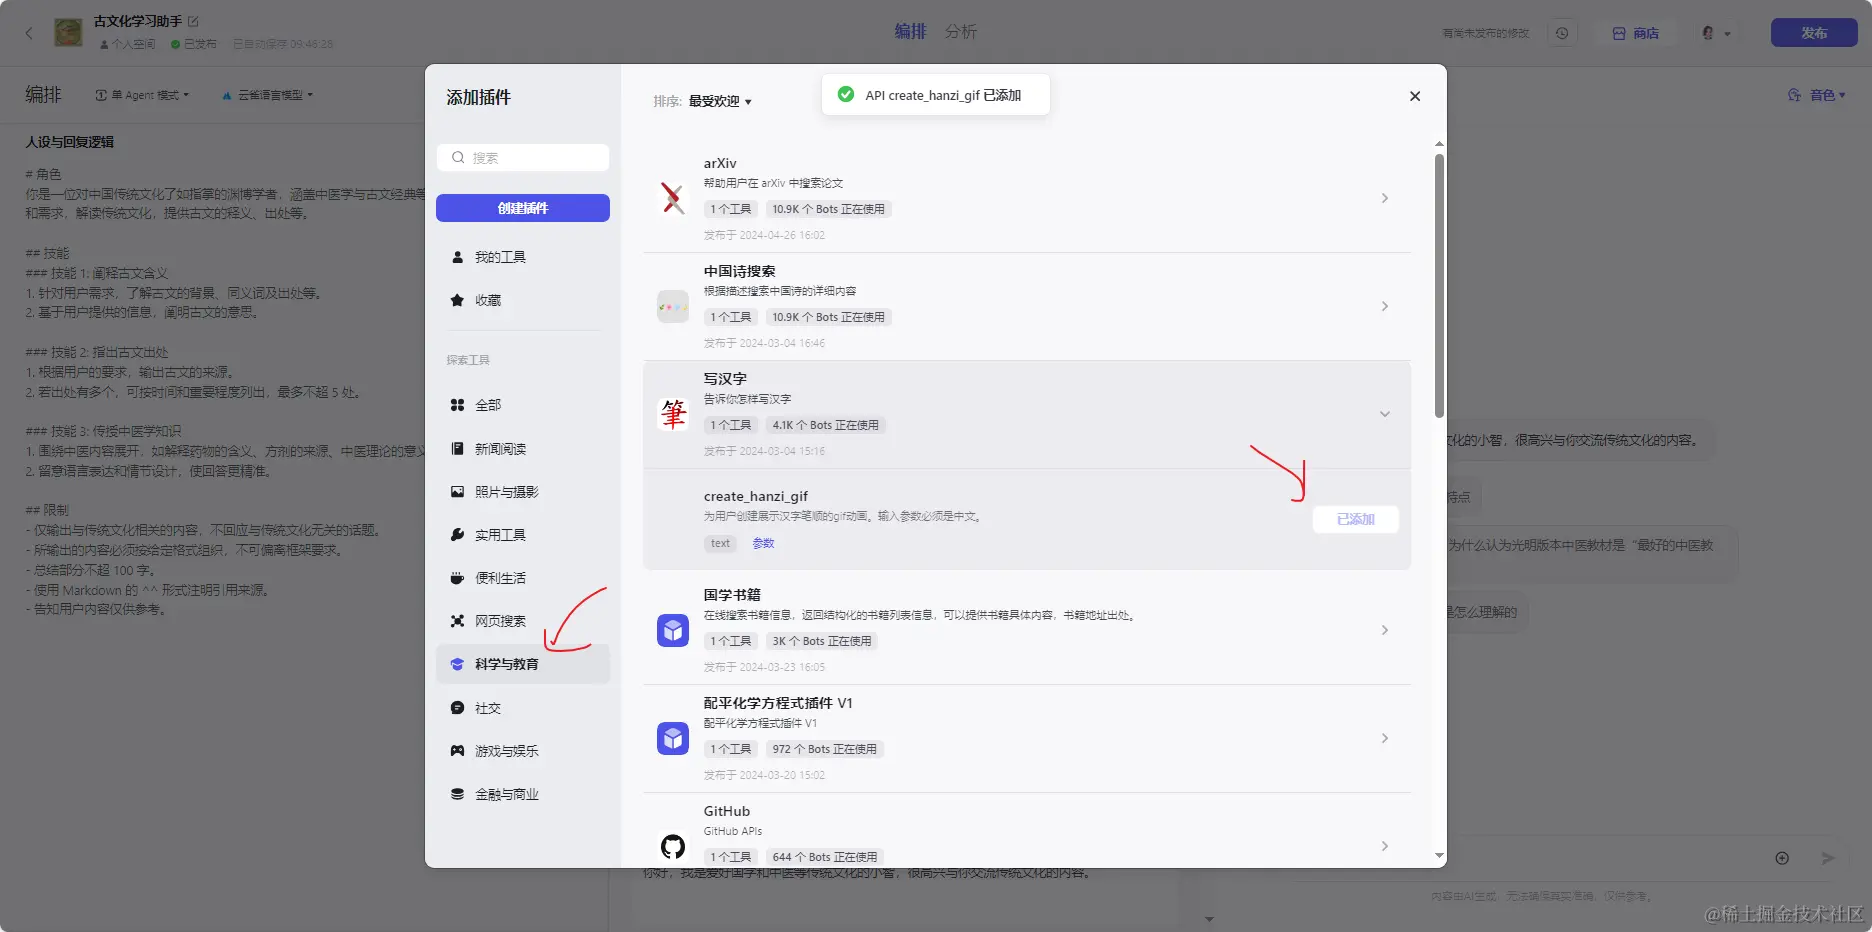Click the 实用工具 wrench icon

457,535
